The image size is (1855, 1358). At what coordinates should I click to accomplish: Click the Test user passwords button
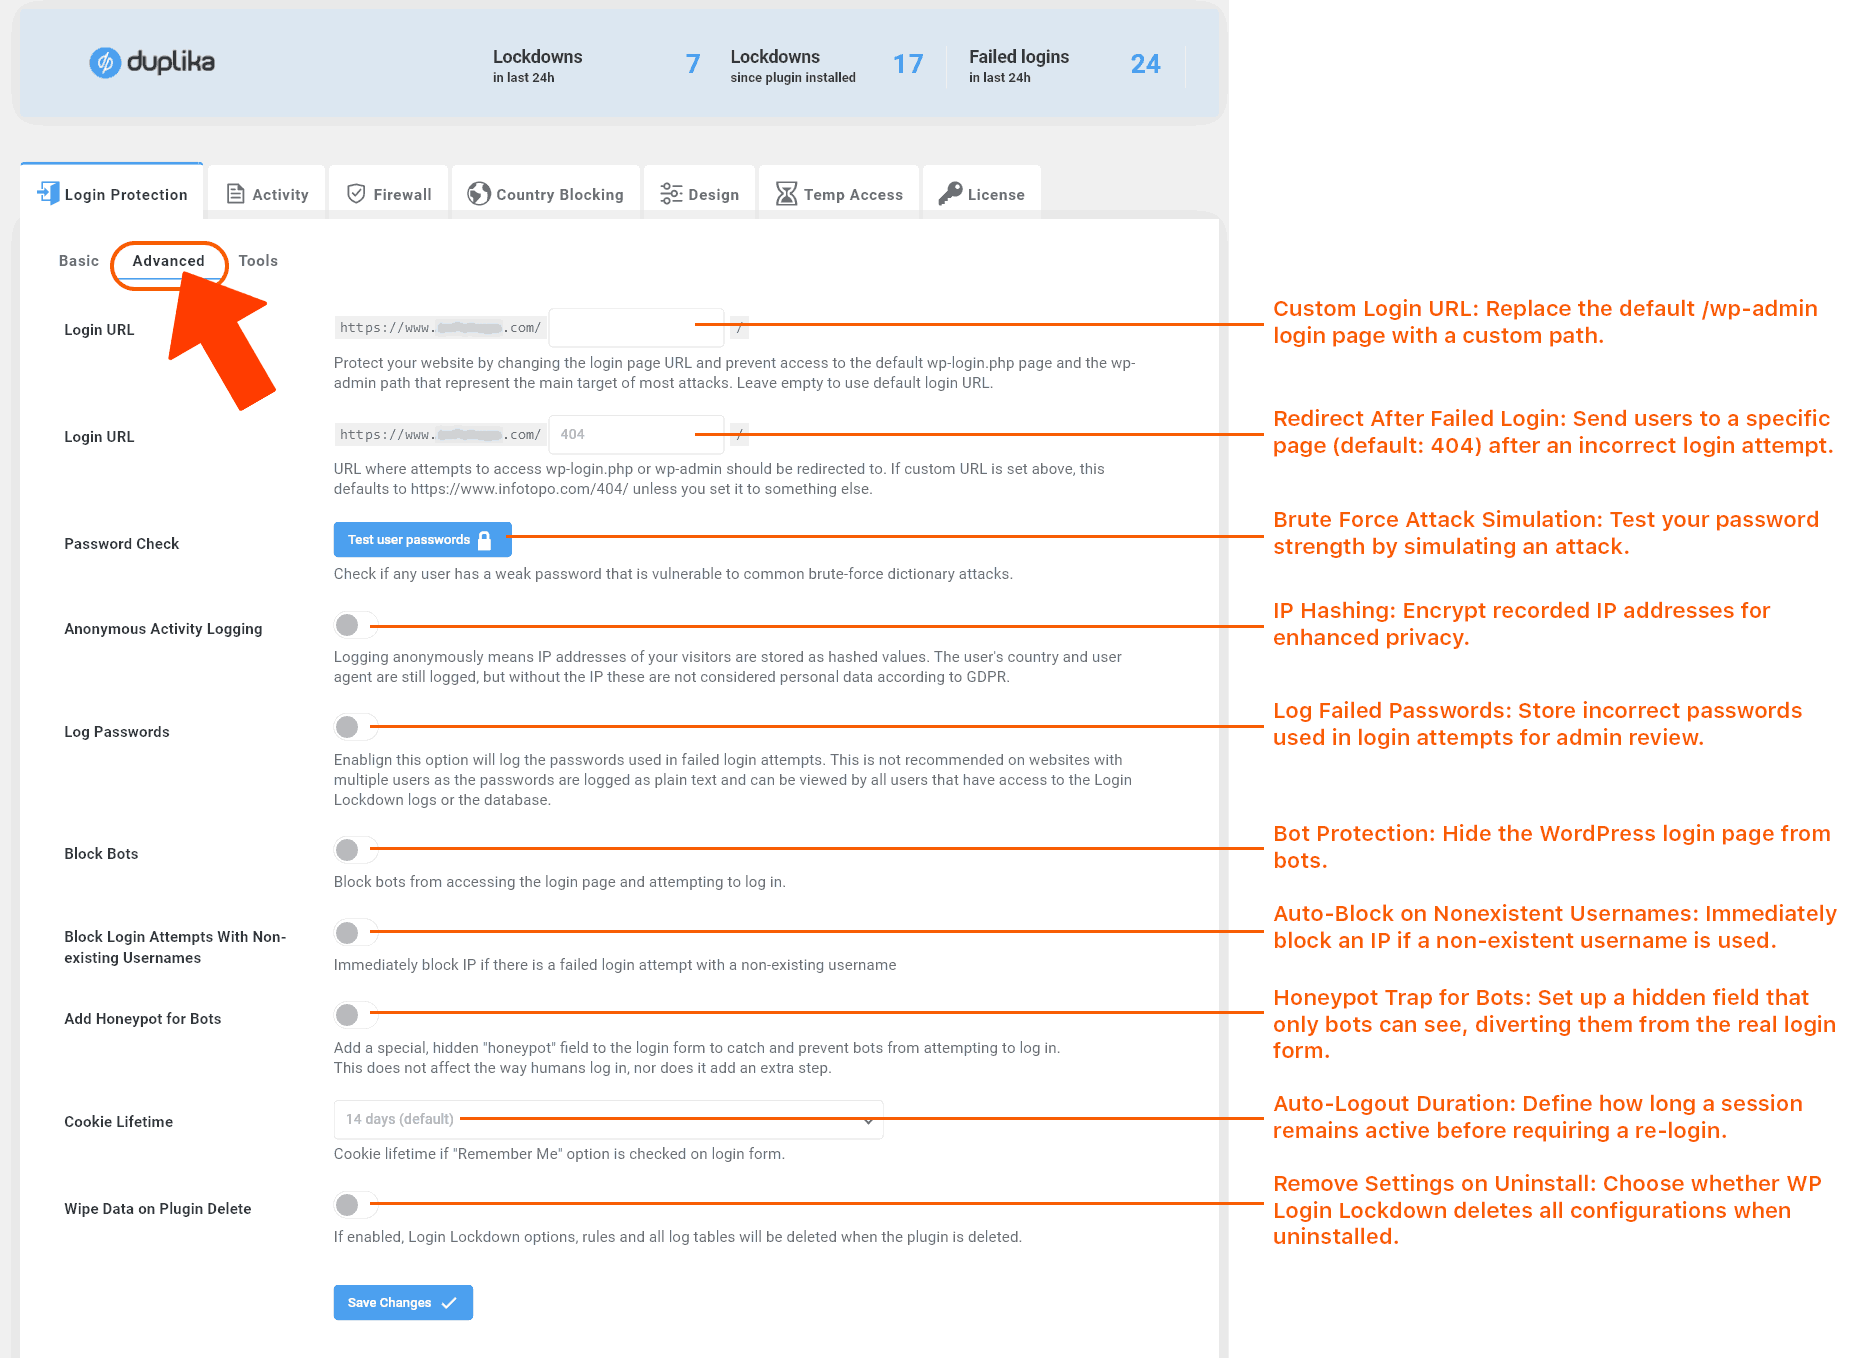click(x=422, y=539)
